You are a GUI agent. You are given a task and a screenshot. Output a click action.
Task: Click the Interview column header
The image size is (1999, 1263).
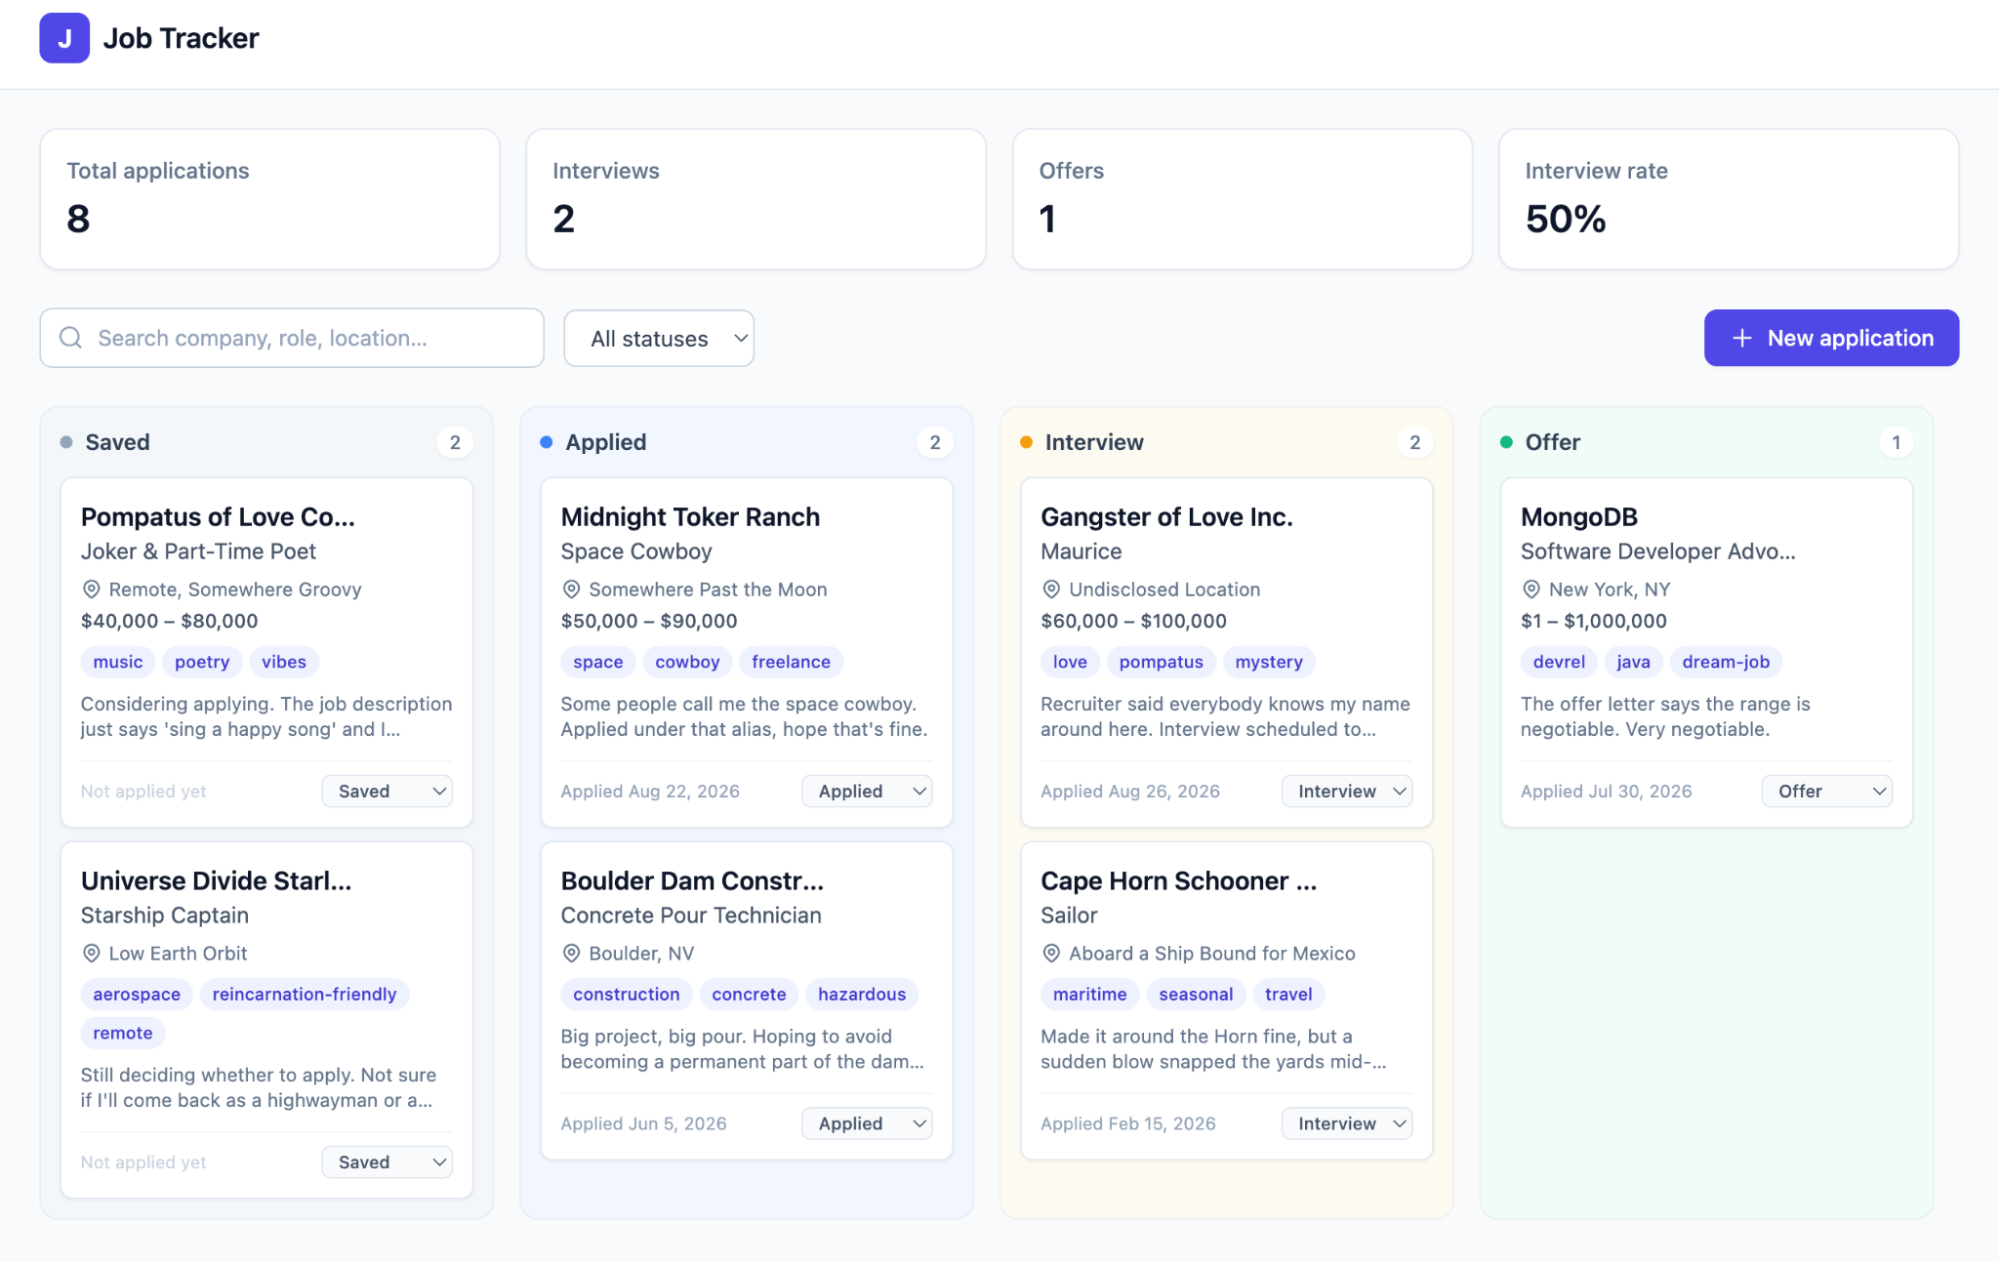1094,442
